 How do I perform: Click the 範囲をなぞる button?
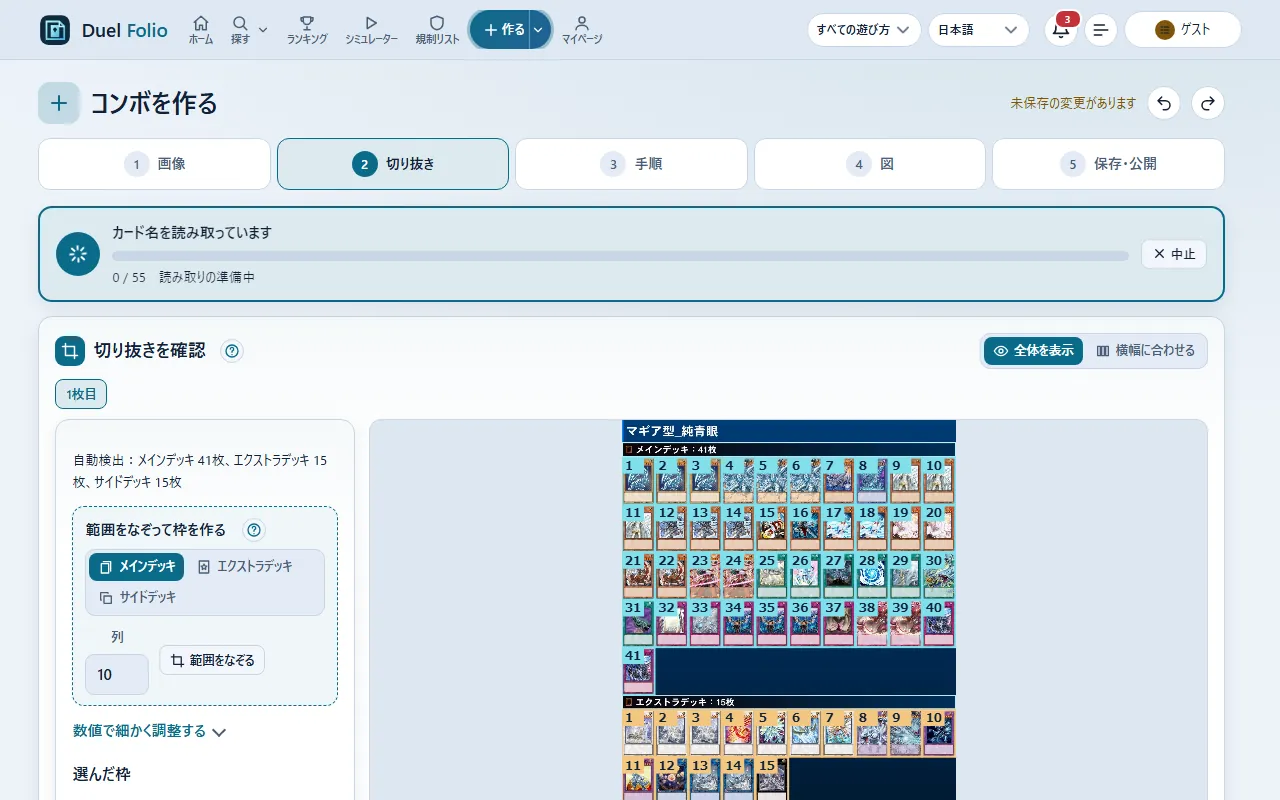click(x=212, y=660)
